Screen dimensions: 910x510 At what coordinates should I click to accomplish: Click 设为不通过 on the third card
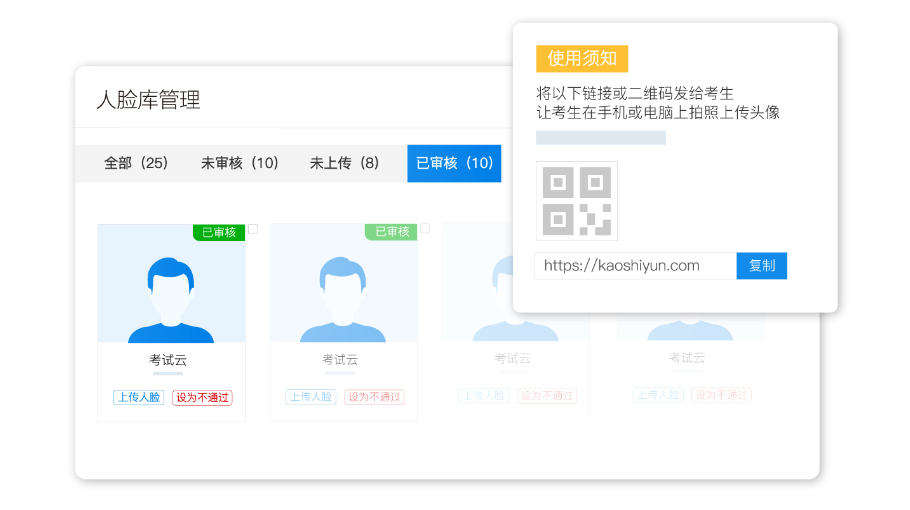[x=547, y=396]
